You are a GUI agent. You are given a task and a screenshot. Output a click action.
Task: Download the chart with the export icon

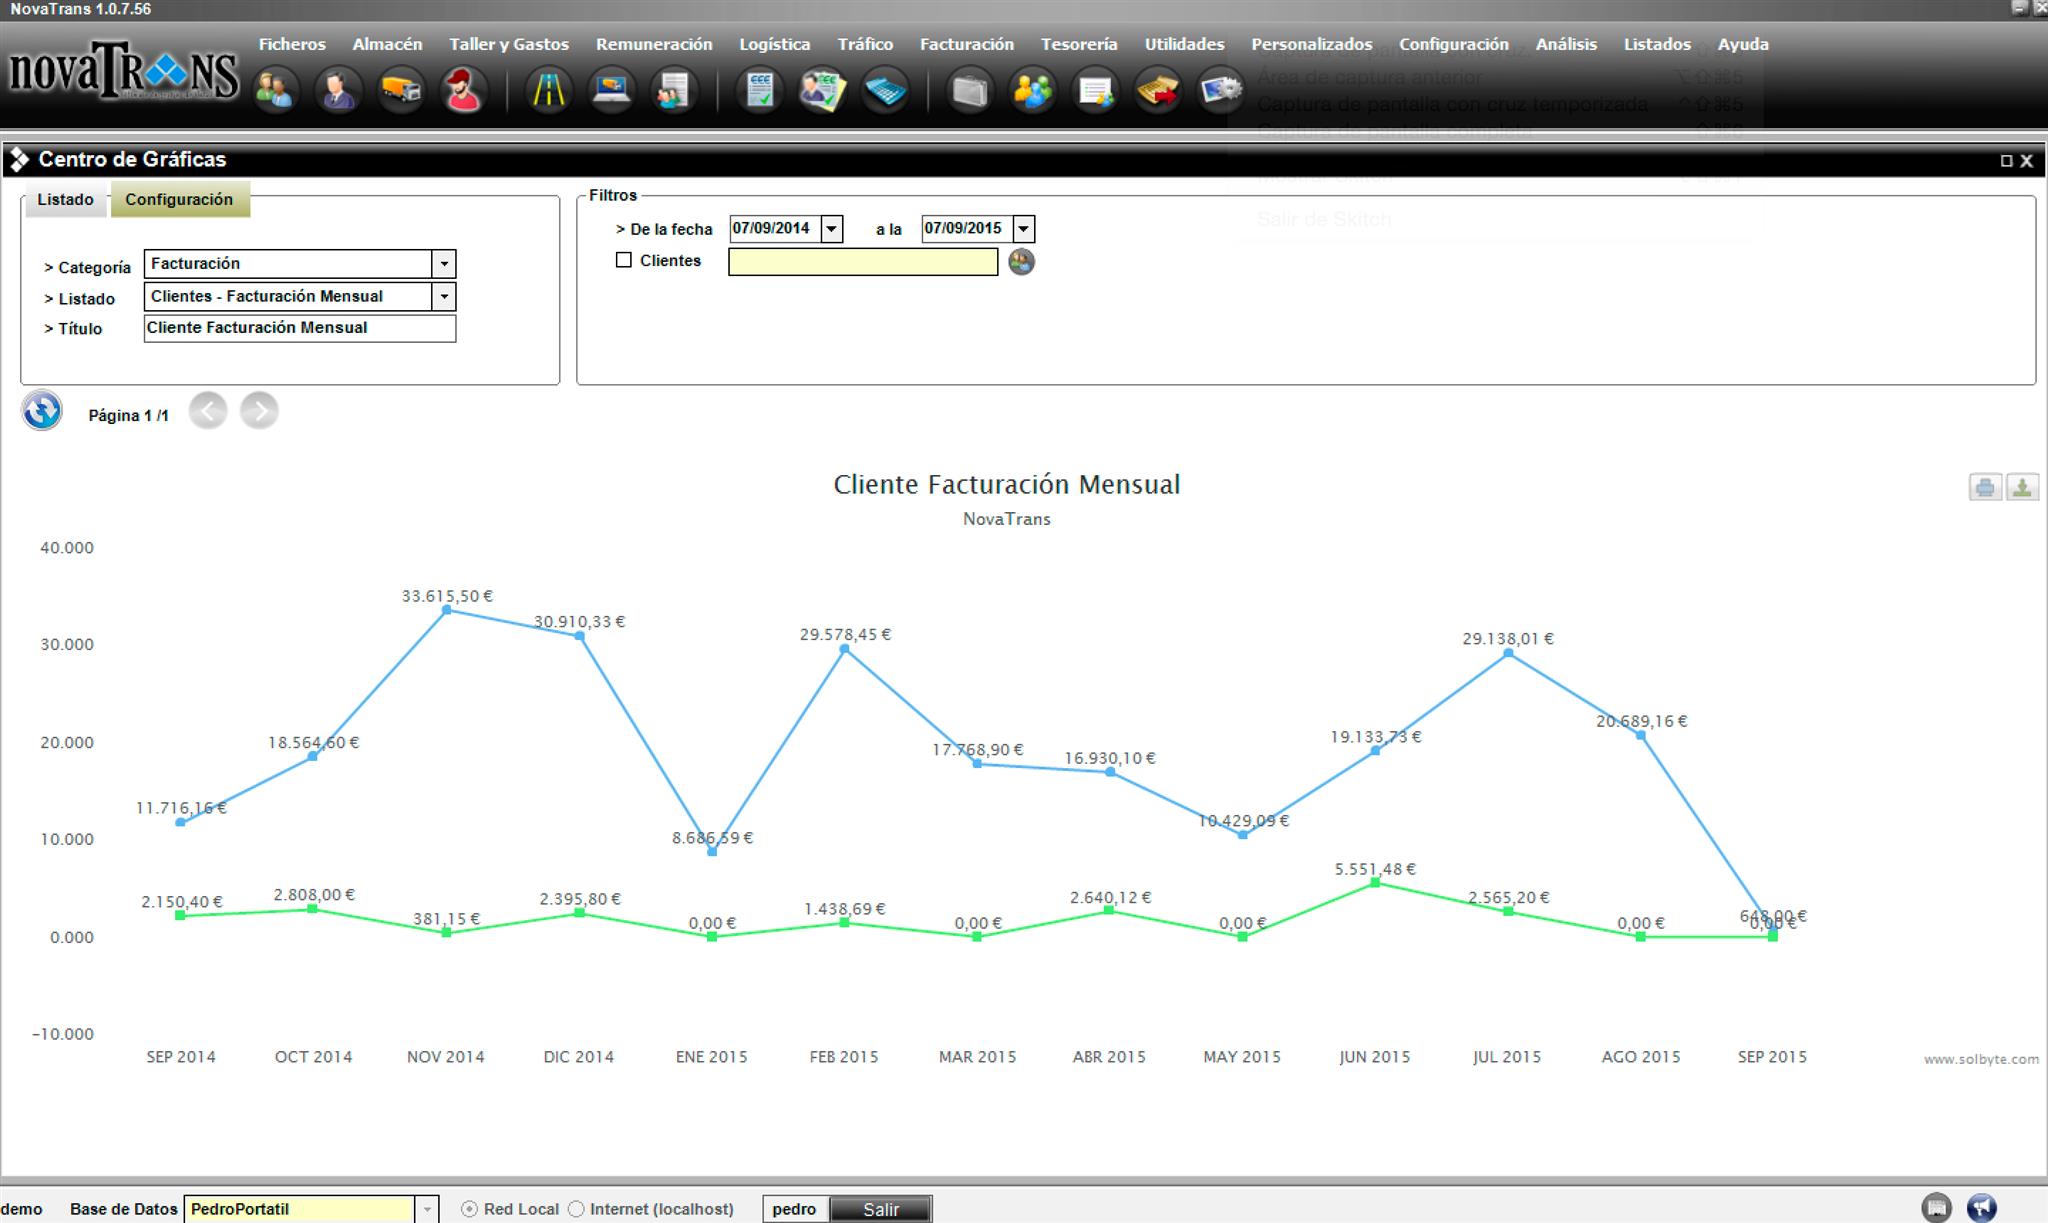point(2022,487)
